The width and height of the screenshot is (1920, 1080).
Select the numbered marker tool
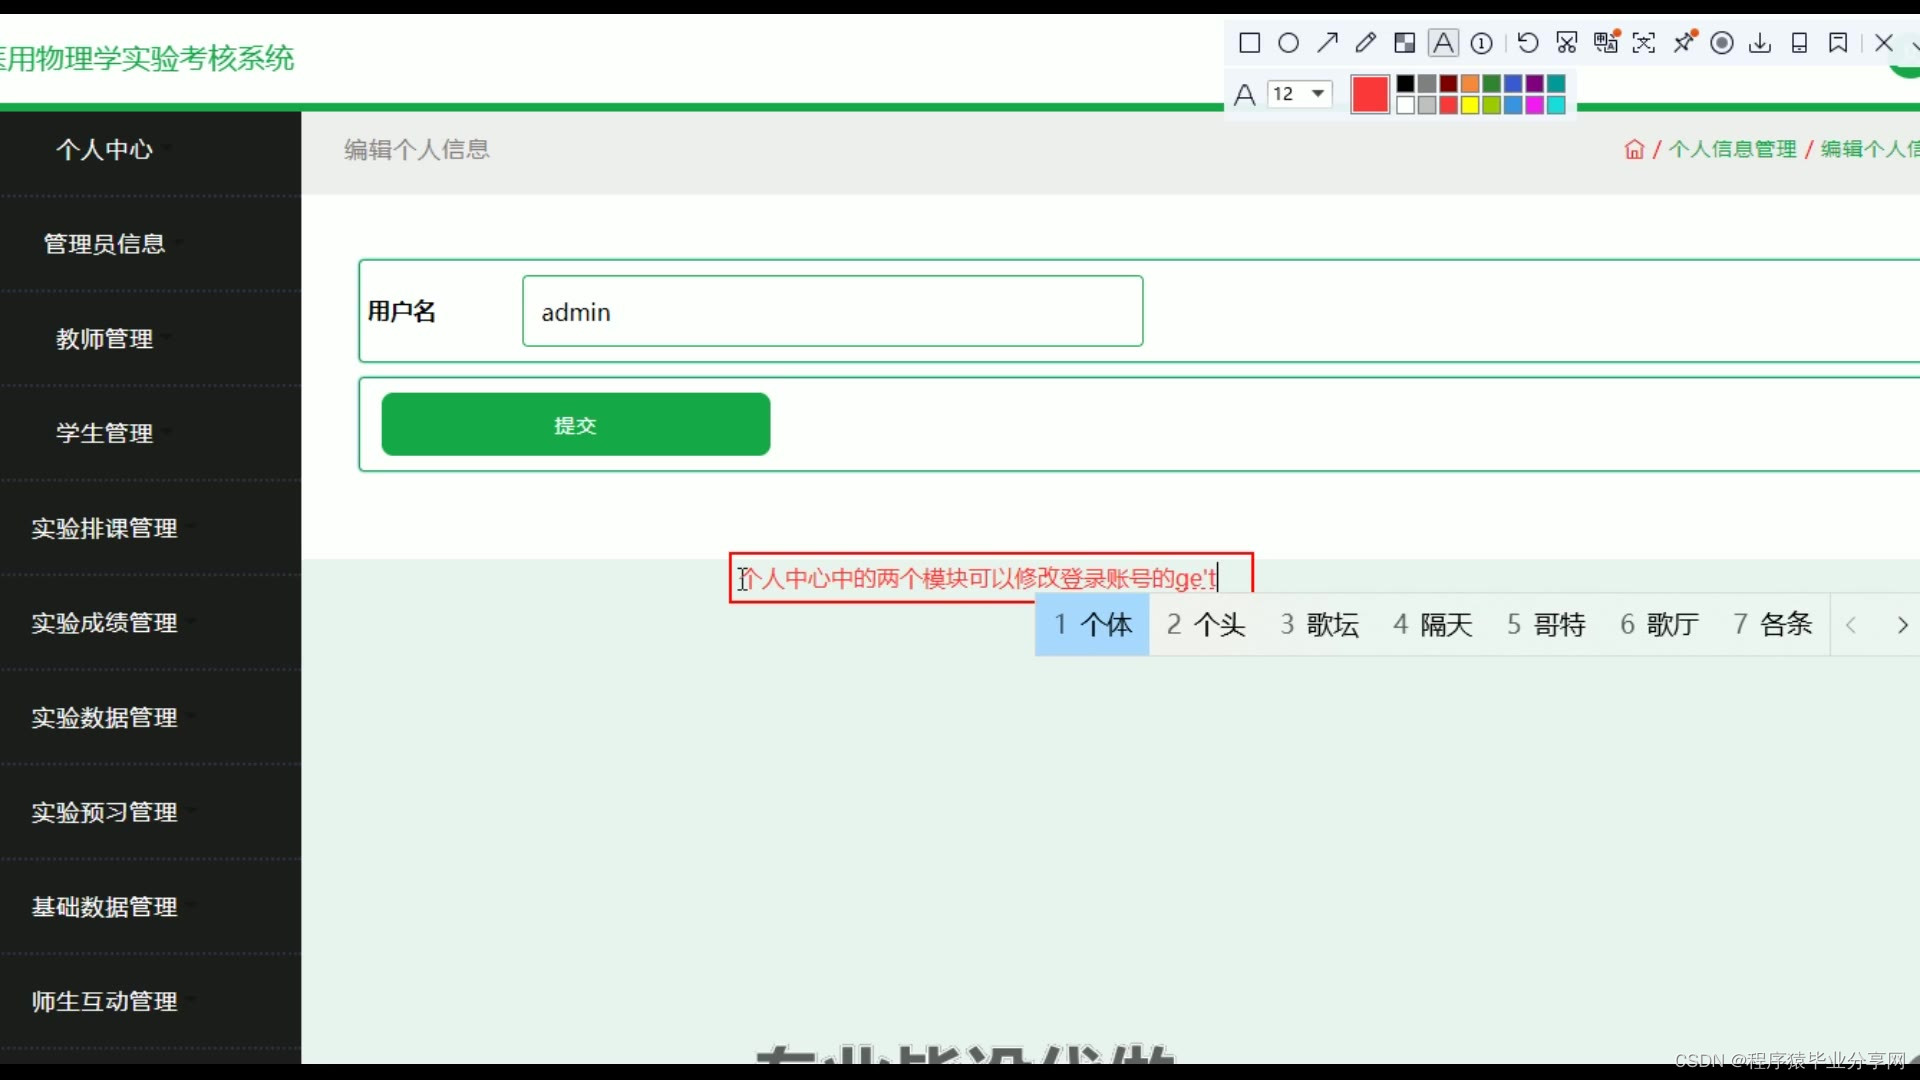coord(1482,43)
